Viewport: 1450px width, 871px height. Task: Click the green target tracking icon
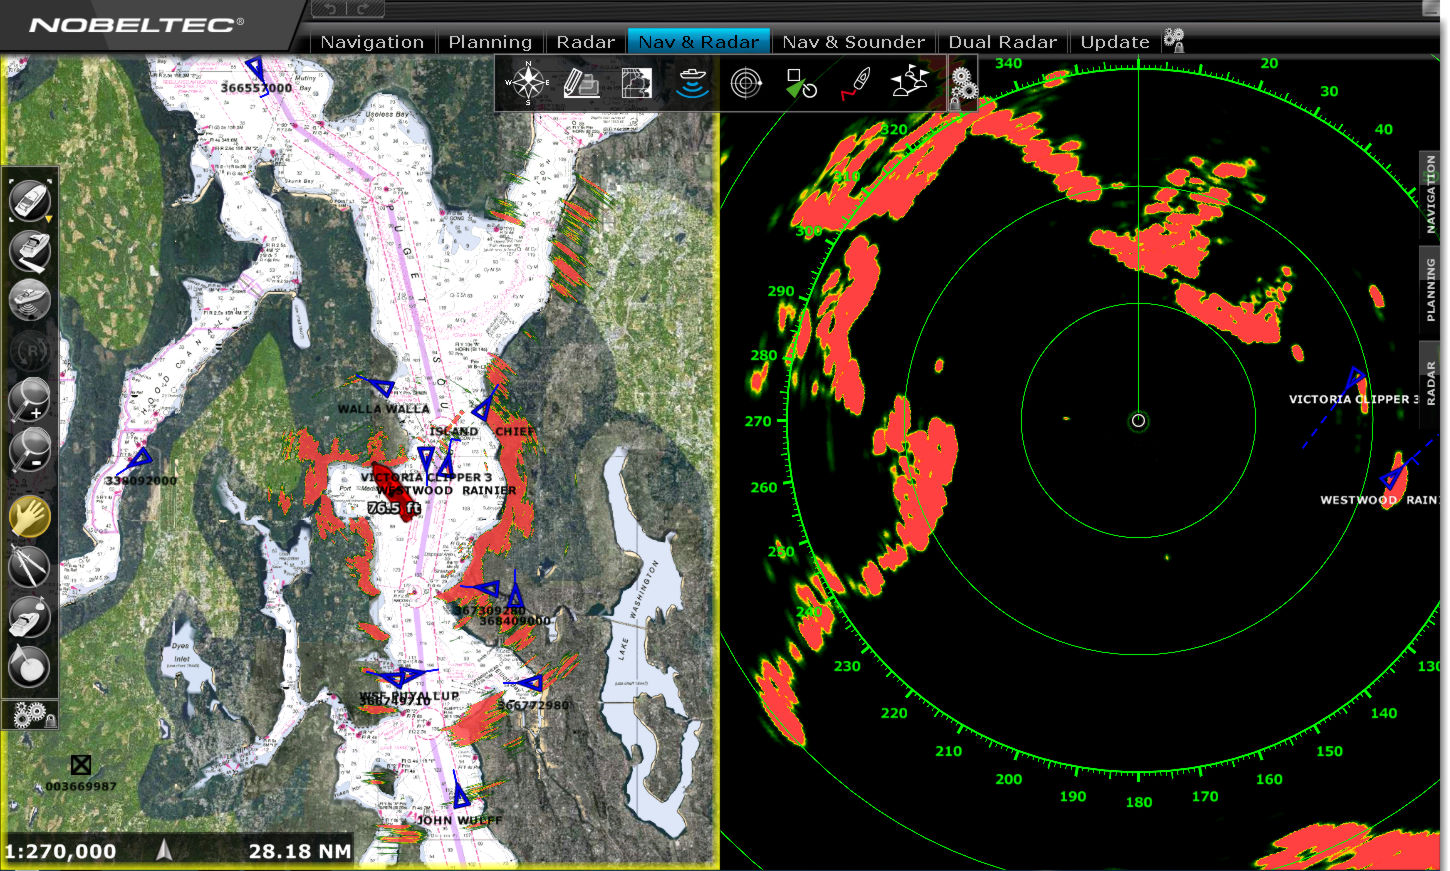click(801, 83)
